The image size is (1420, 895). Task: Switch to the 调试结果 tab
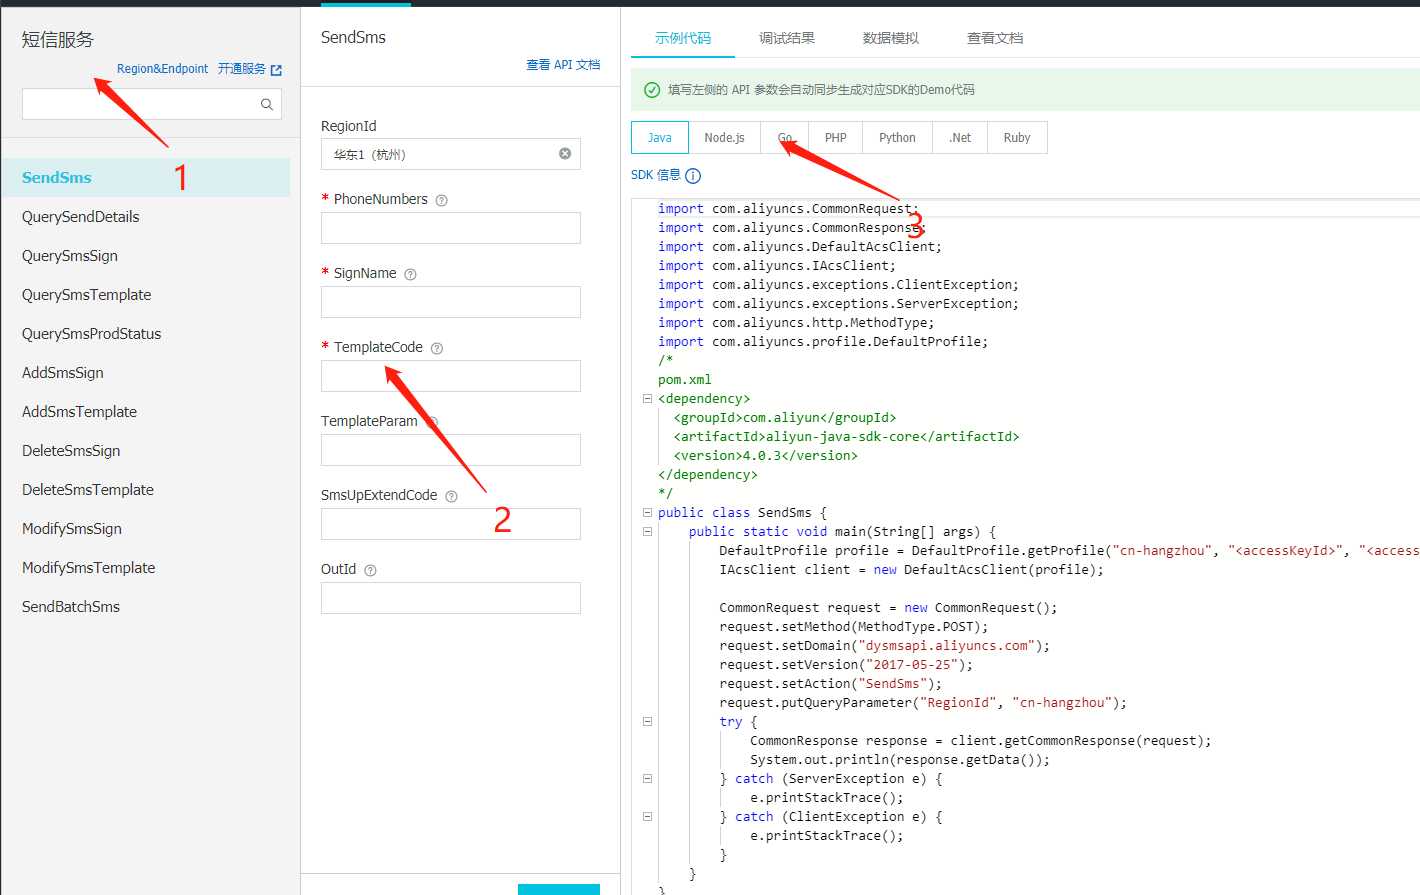(787, 38)
